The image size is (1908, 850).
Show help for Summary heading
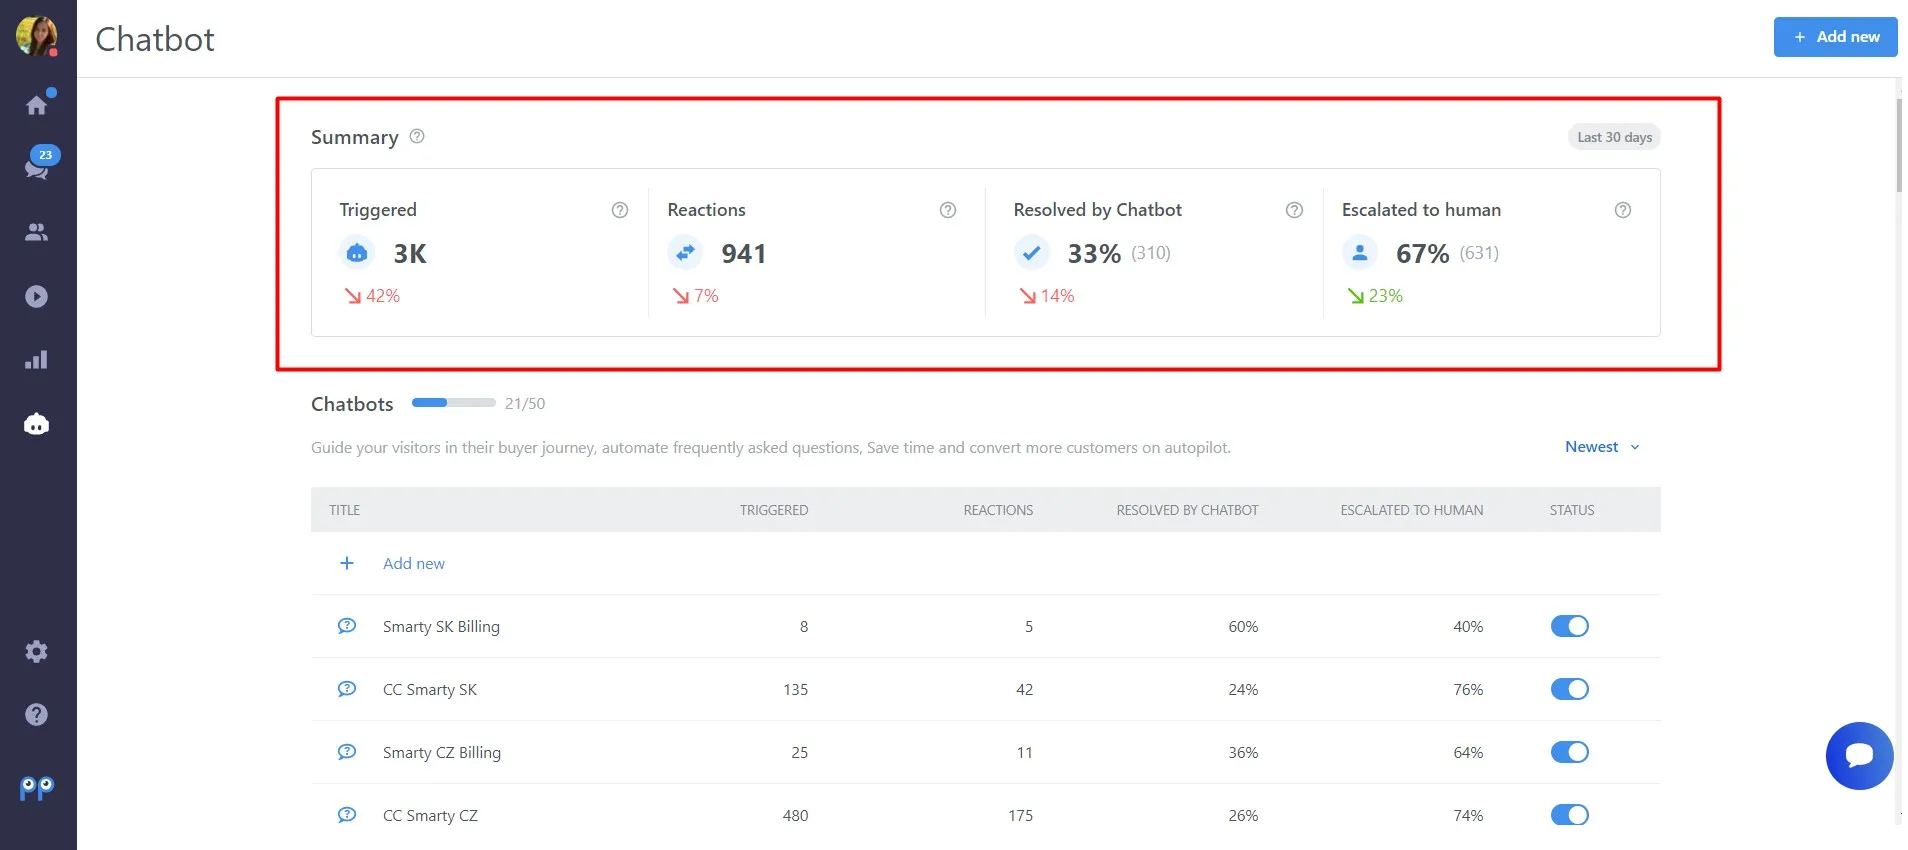pos(417,136)
